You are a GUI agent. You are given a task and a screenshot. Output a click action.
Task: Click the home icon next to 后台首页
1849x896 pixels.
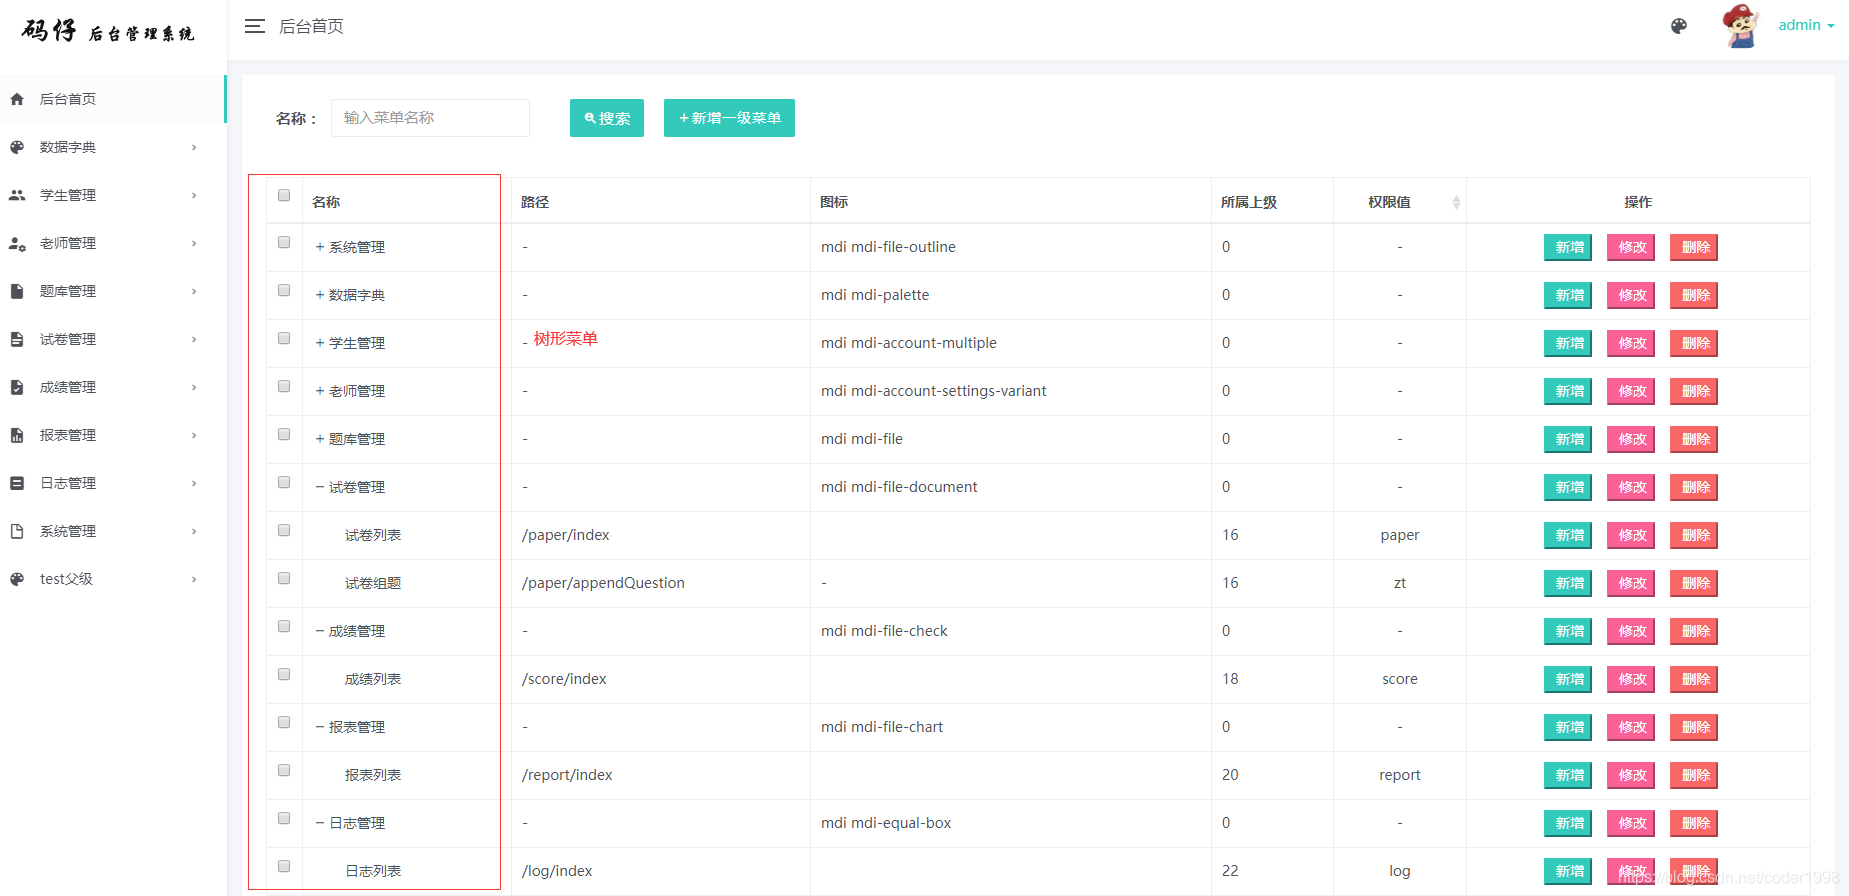click(17, 99)
